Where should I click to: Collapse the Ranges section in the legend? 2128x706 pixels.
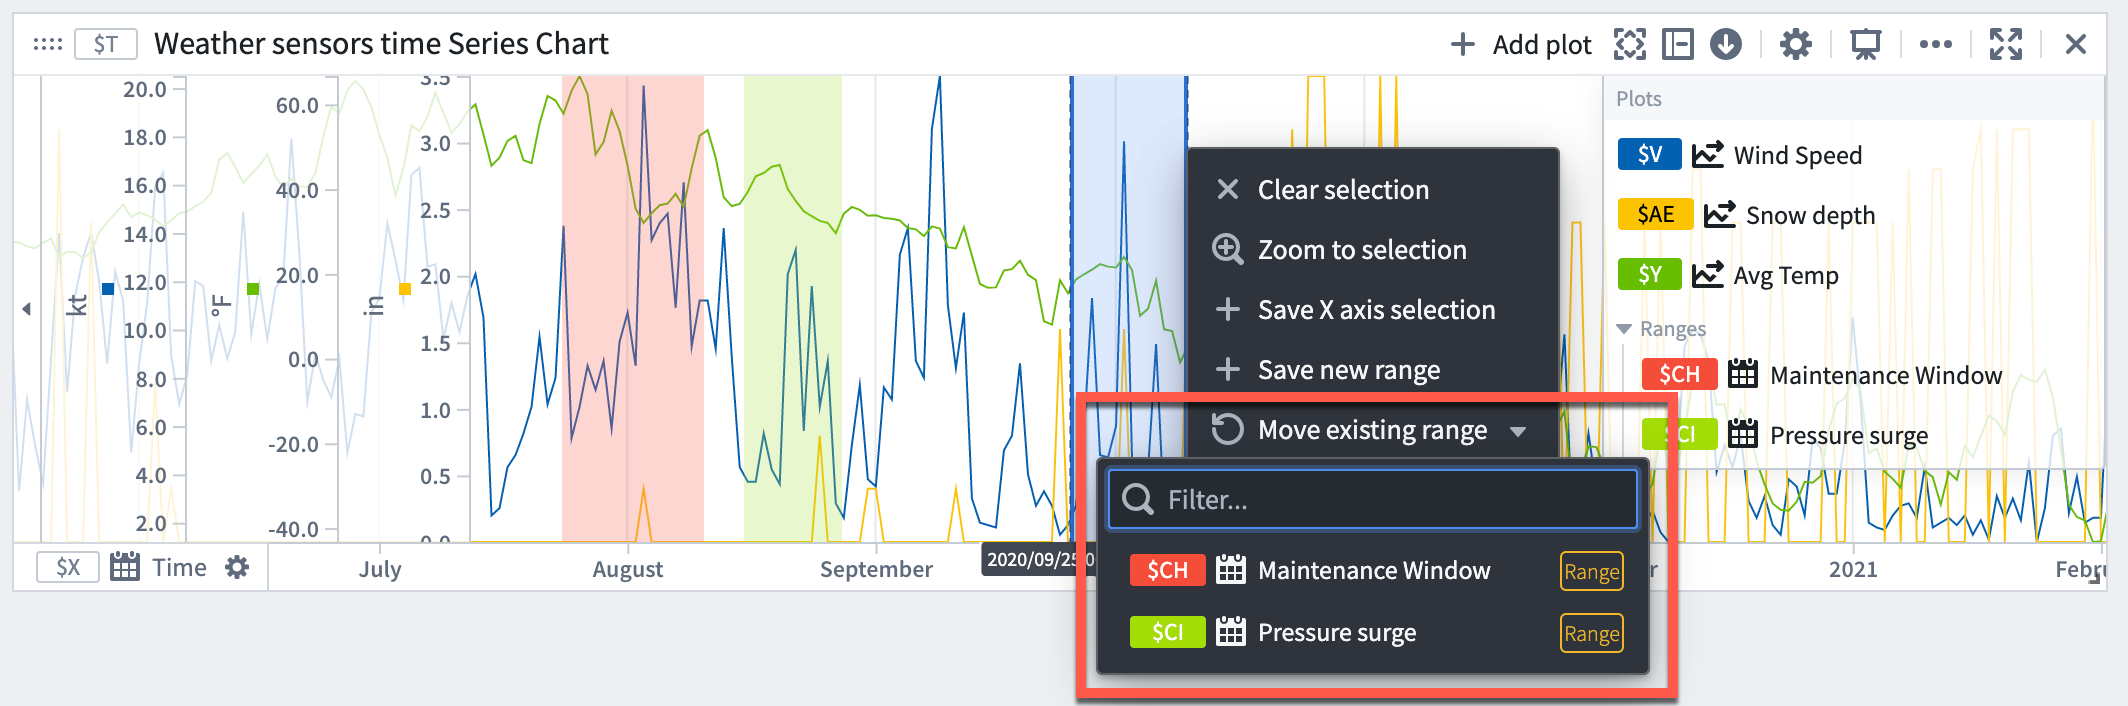point(1623,329)
